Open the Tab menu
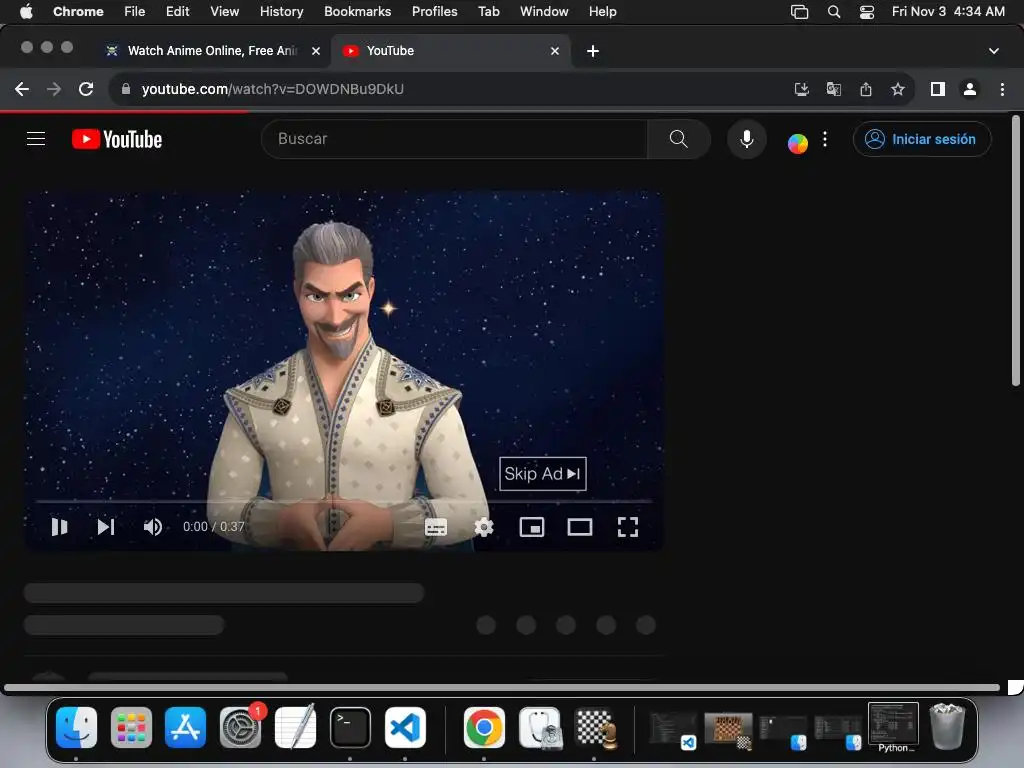1024x768 pixels. pyautogui.click(x=488, y=11)
